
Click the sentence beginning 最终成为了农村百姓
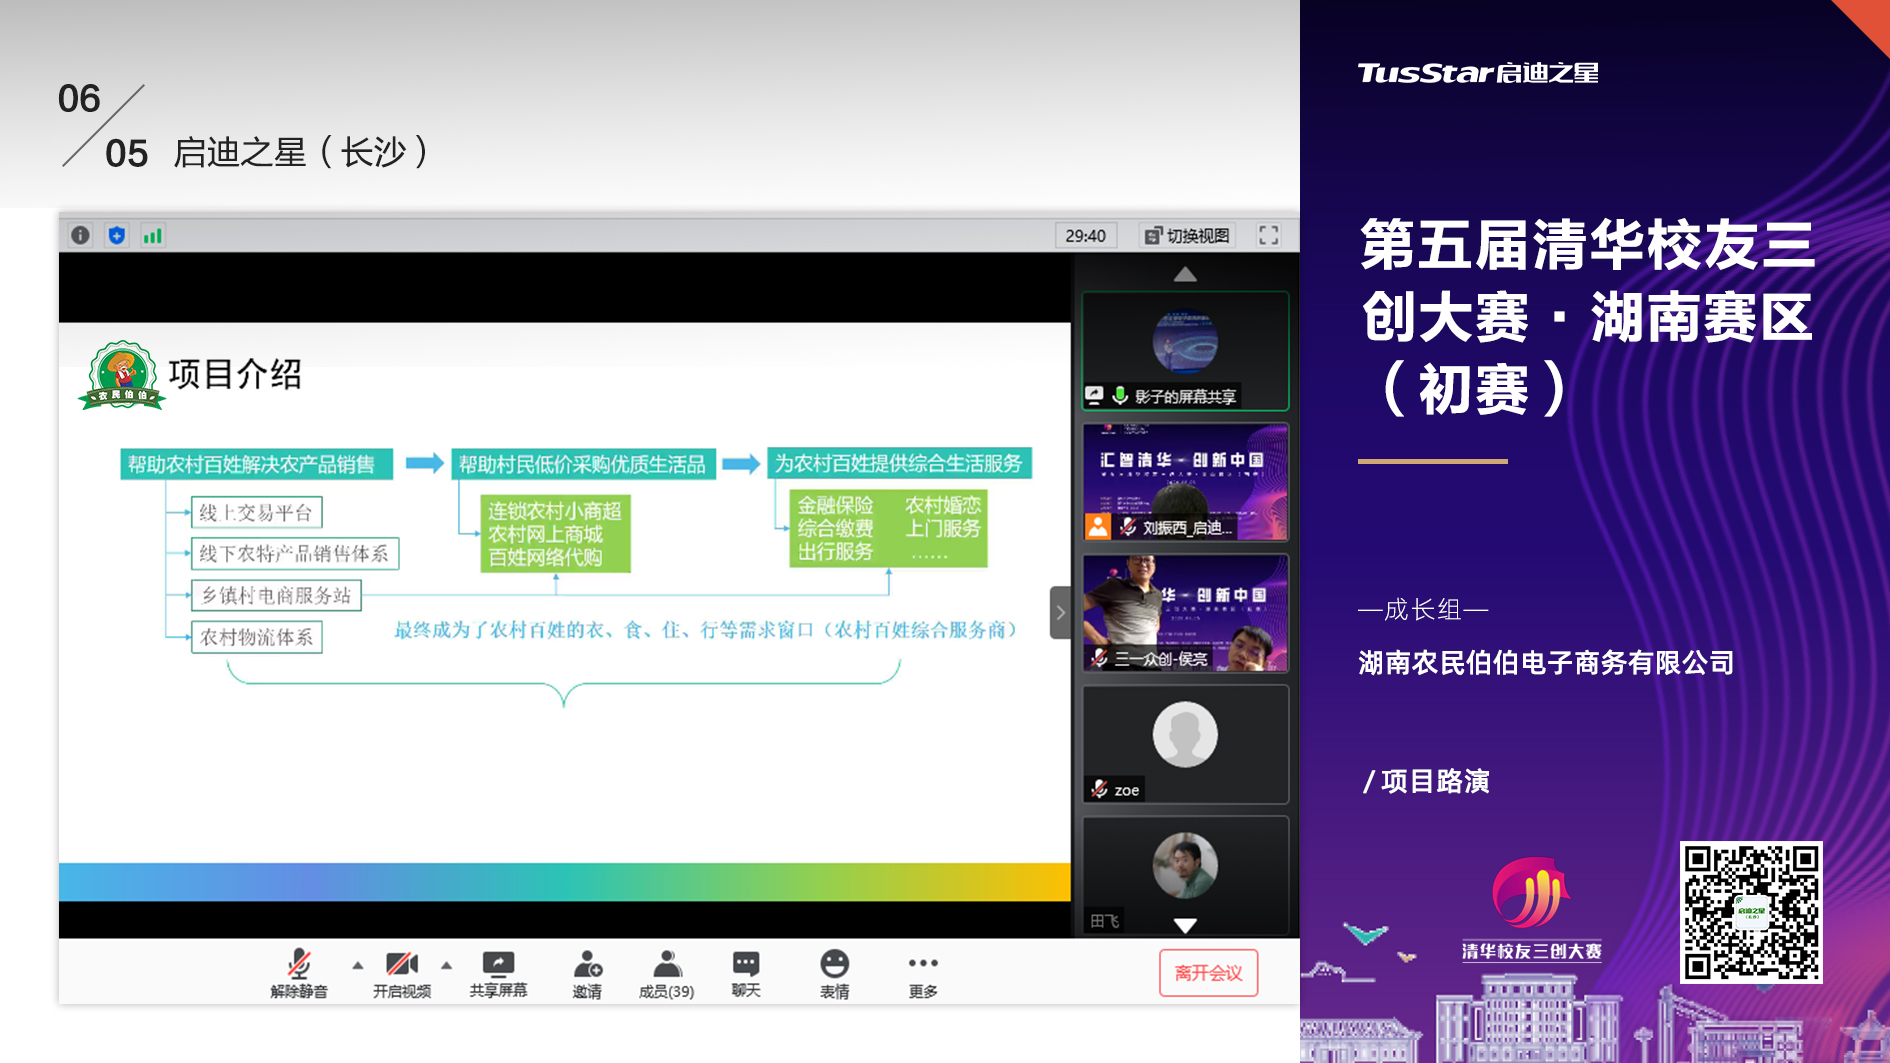click(706, 630)
